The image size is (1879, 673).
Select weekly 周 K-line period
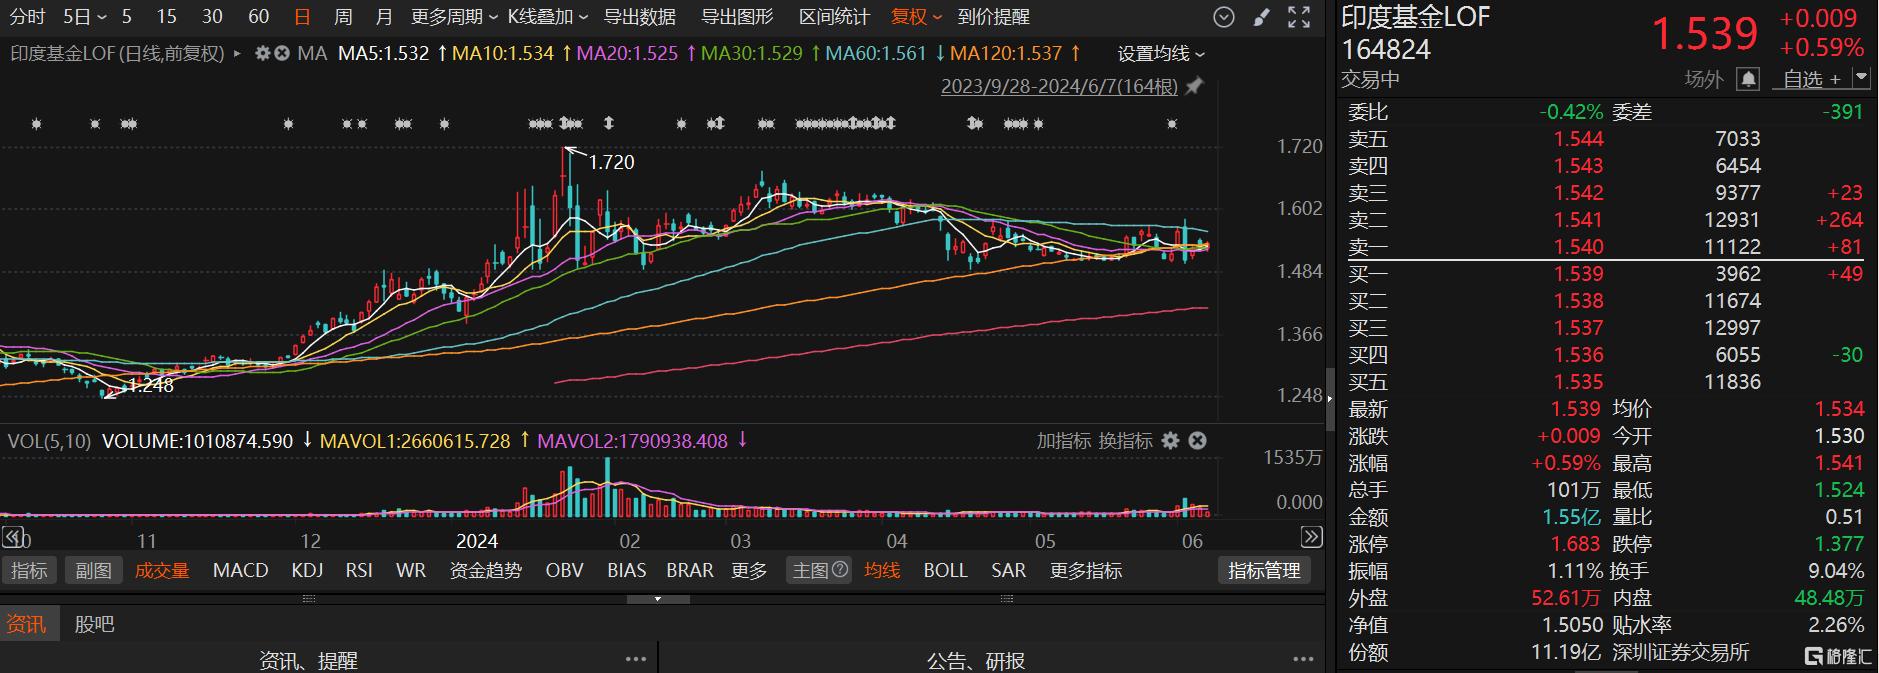[343, 17]
